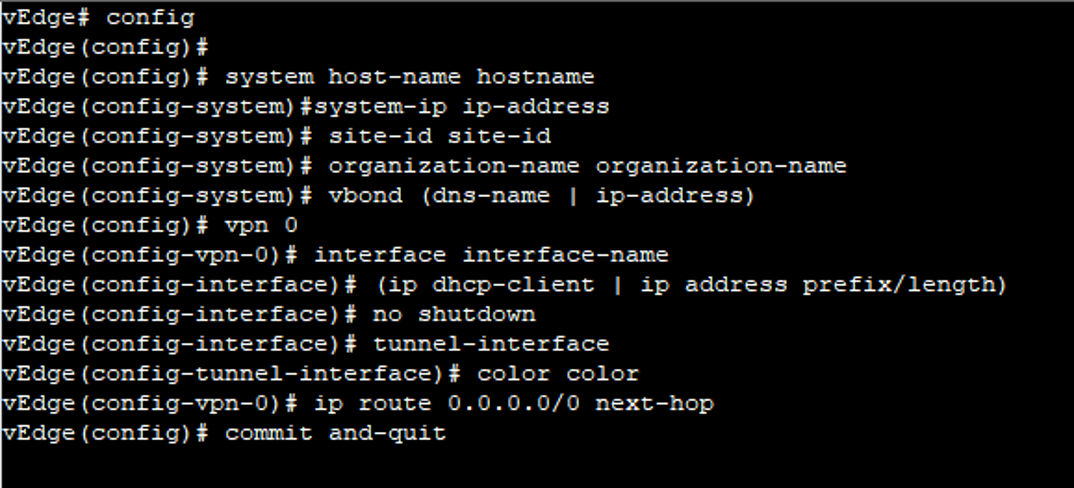This screenshot has width=1074, height=488.
Task: Click blank terminal area below last command
Action: click(x=537, y=467)
